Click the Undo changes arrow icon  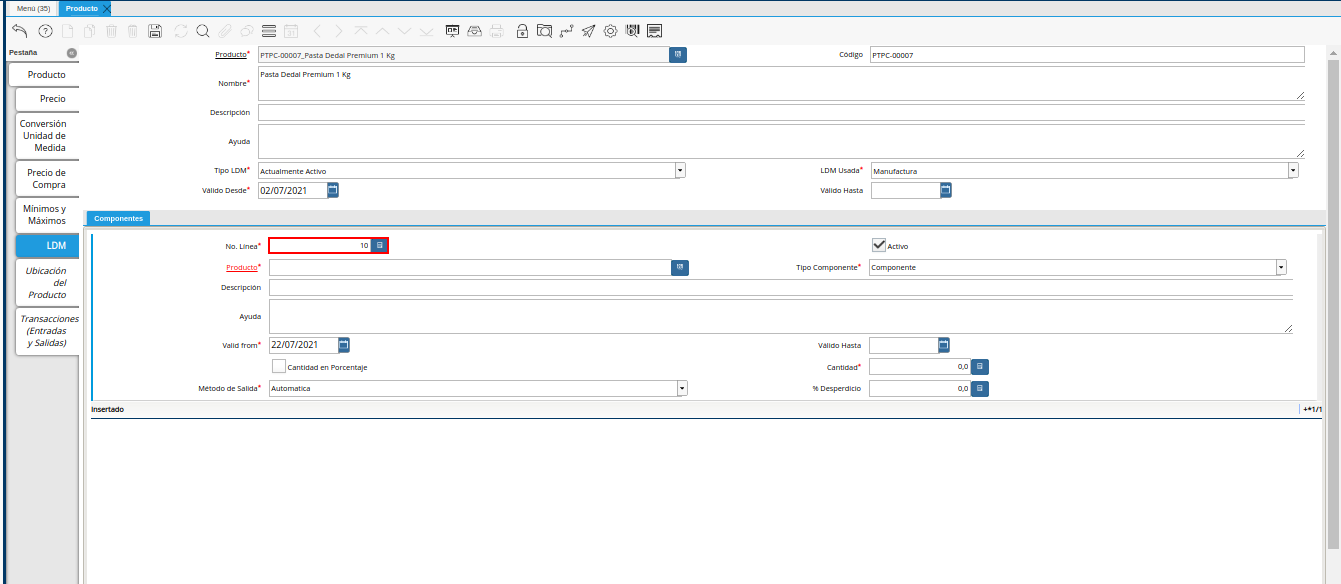click(20, 31)
